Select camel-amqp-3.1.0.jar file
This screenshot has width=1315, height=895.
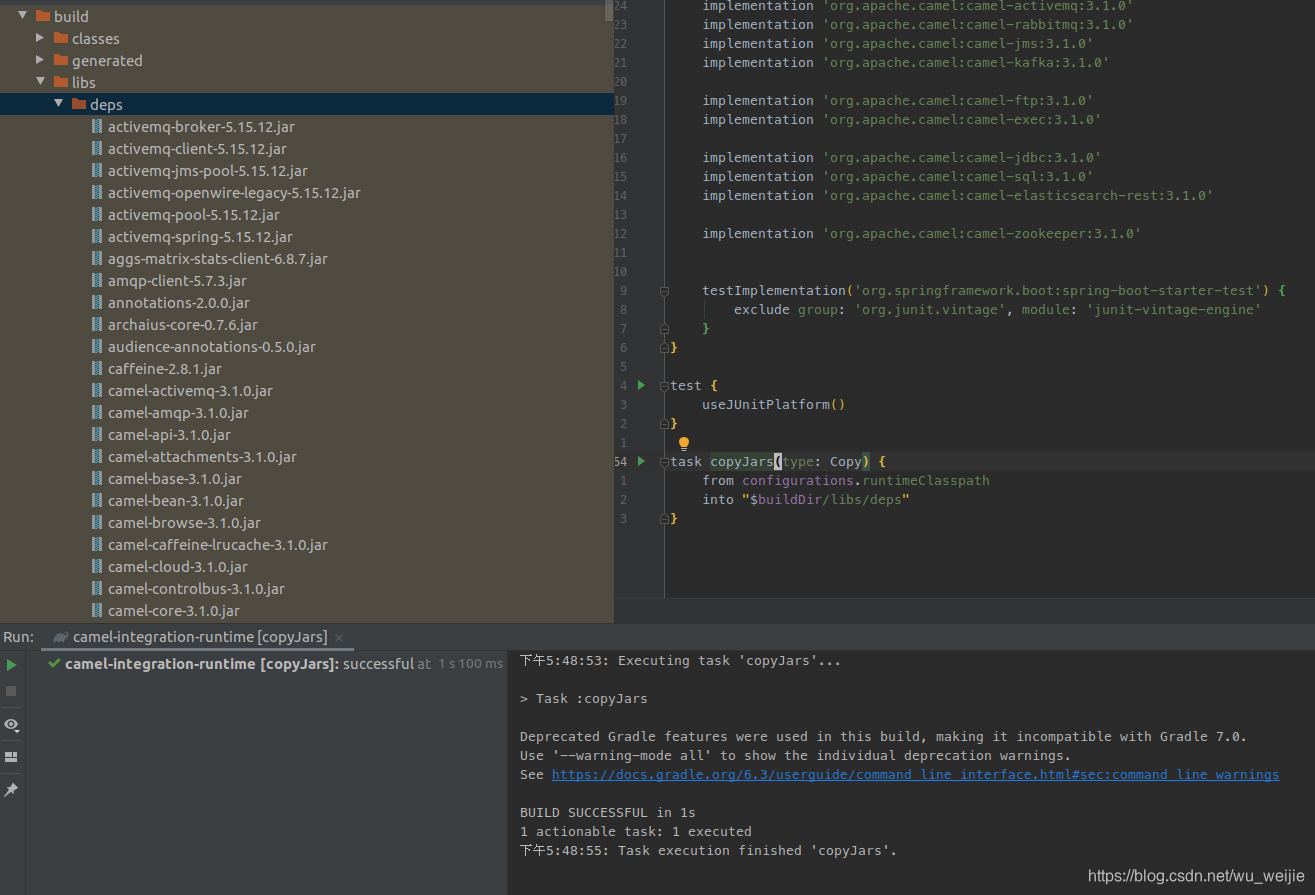point(178,413)
